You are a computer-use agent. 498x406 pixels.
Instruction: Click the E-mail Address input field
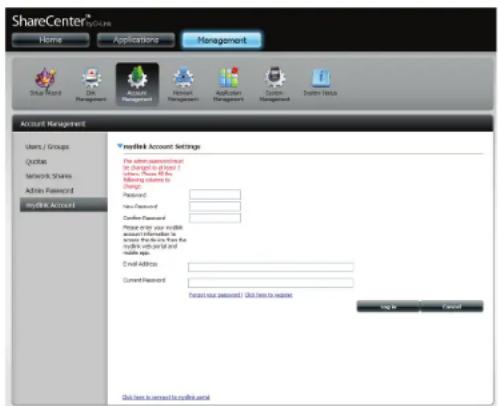(x=271, y=267)
